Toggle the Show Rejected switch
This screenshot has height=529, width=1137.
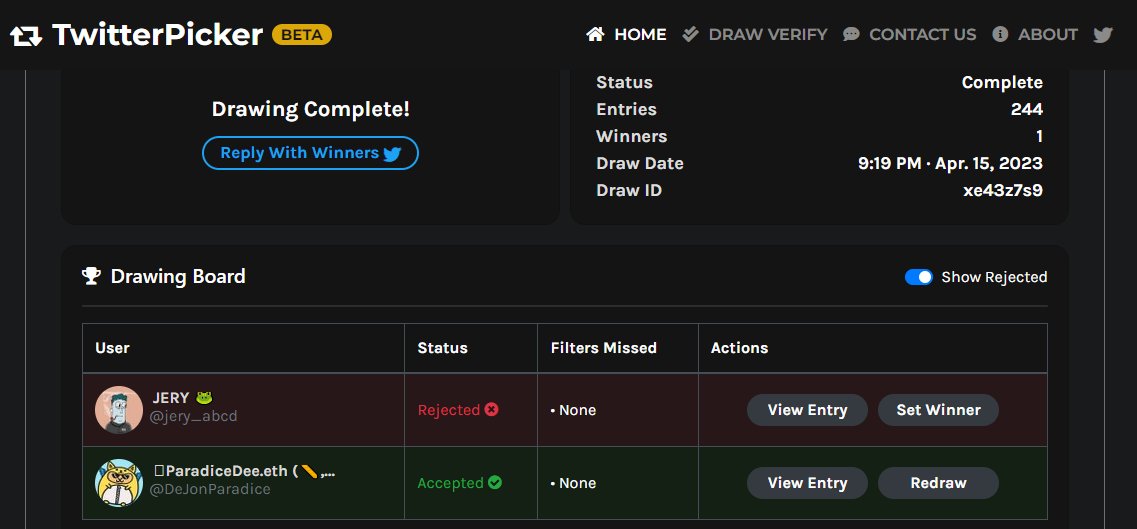coord(919,277)
